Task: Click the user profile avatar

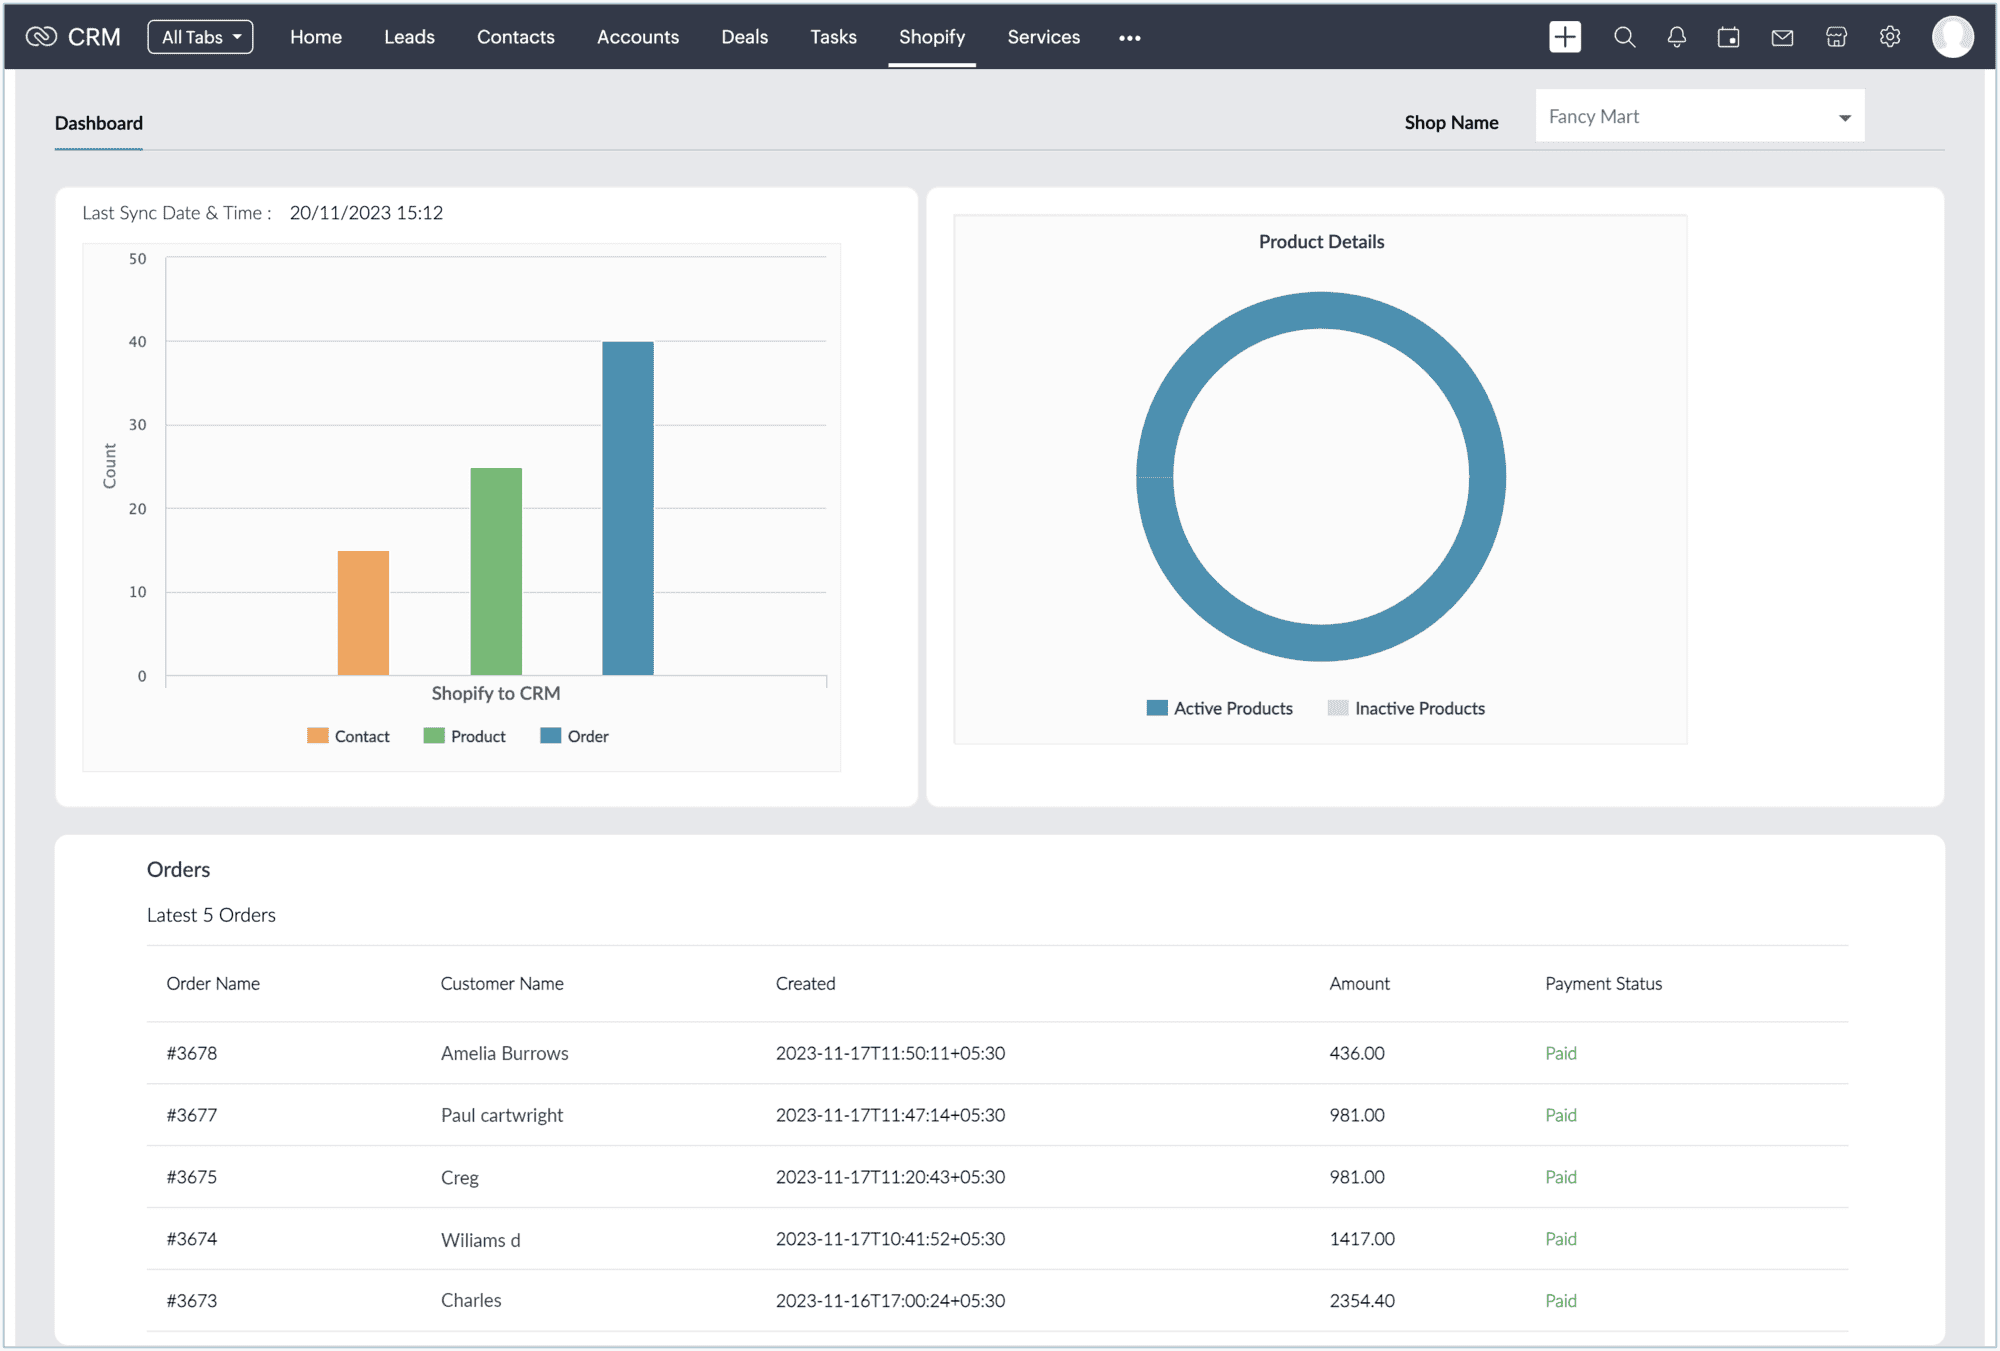Action: tap(1951, 37)
